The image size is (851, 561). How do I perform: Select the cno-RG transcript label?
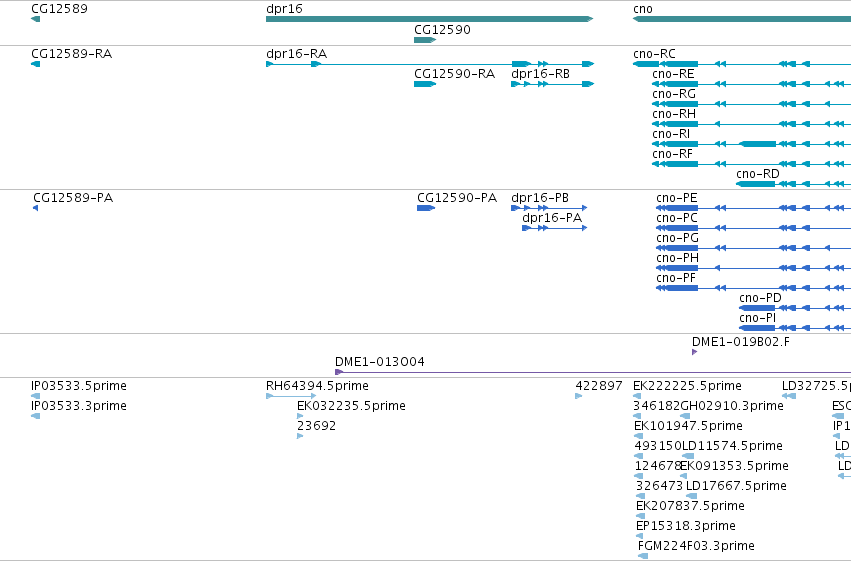coord(674,94)
